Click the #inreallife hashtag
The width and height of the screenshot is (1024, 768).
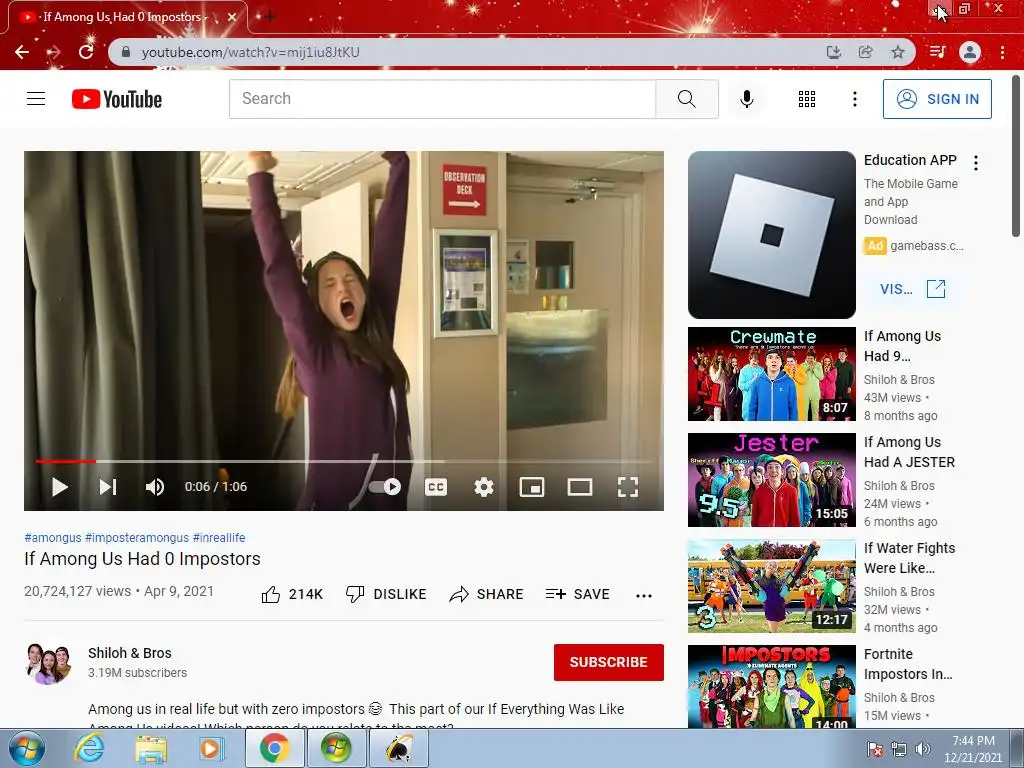coord(219,537)
